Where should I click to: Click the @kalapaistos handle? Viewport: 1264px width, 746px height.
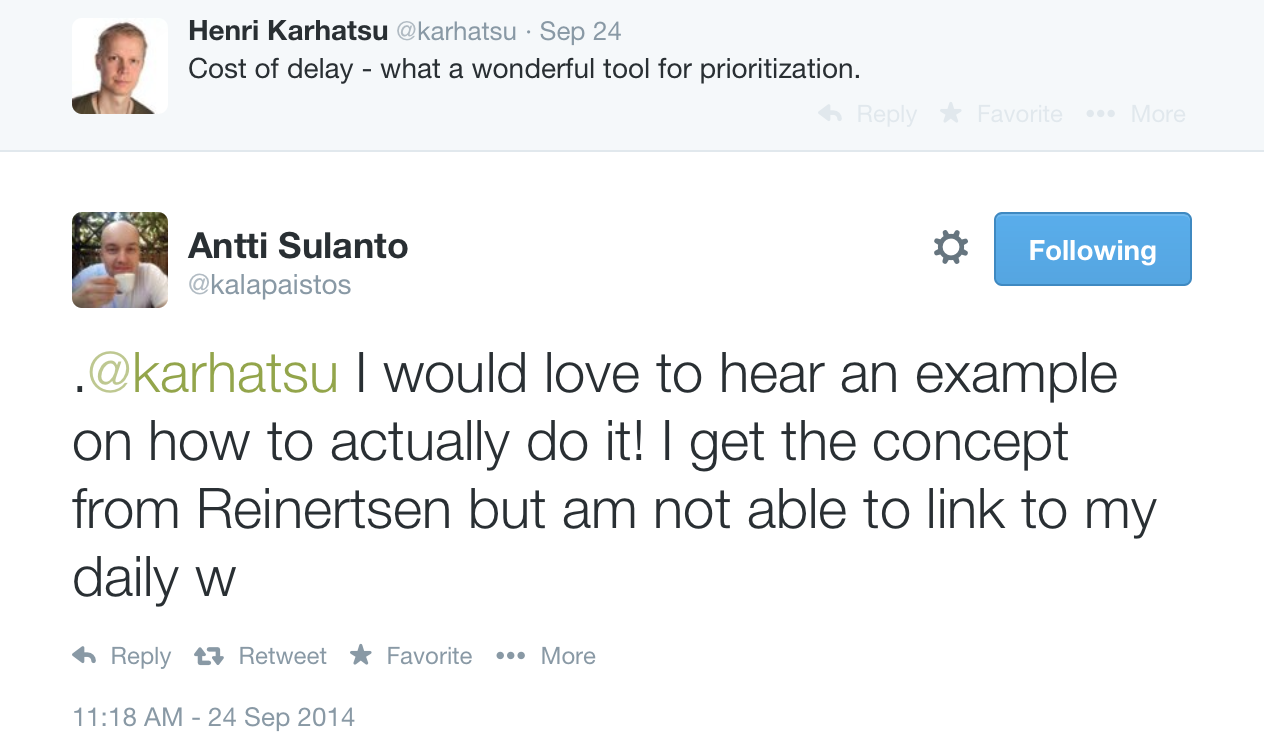point(270,285)
